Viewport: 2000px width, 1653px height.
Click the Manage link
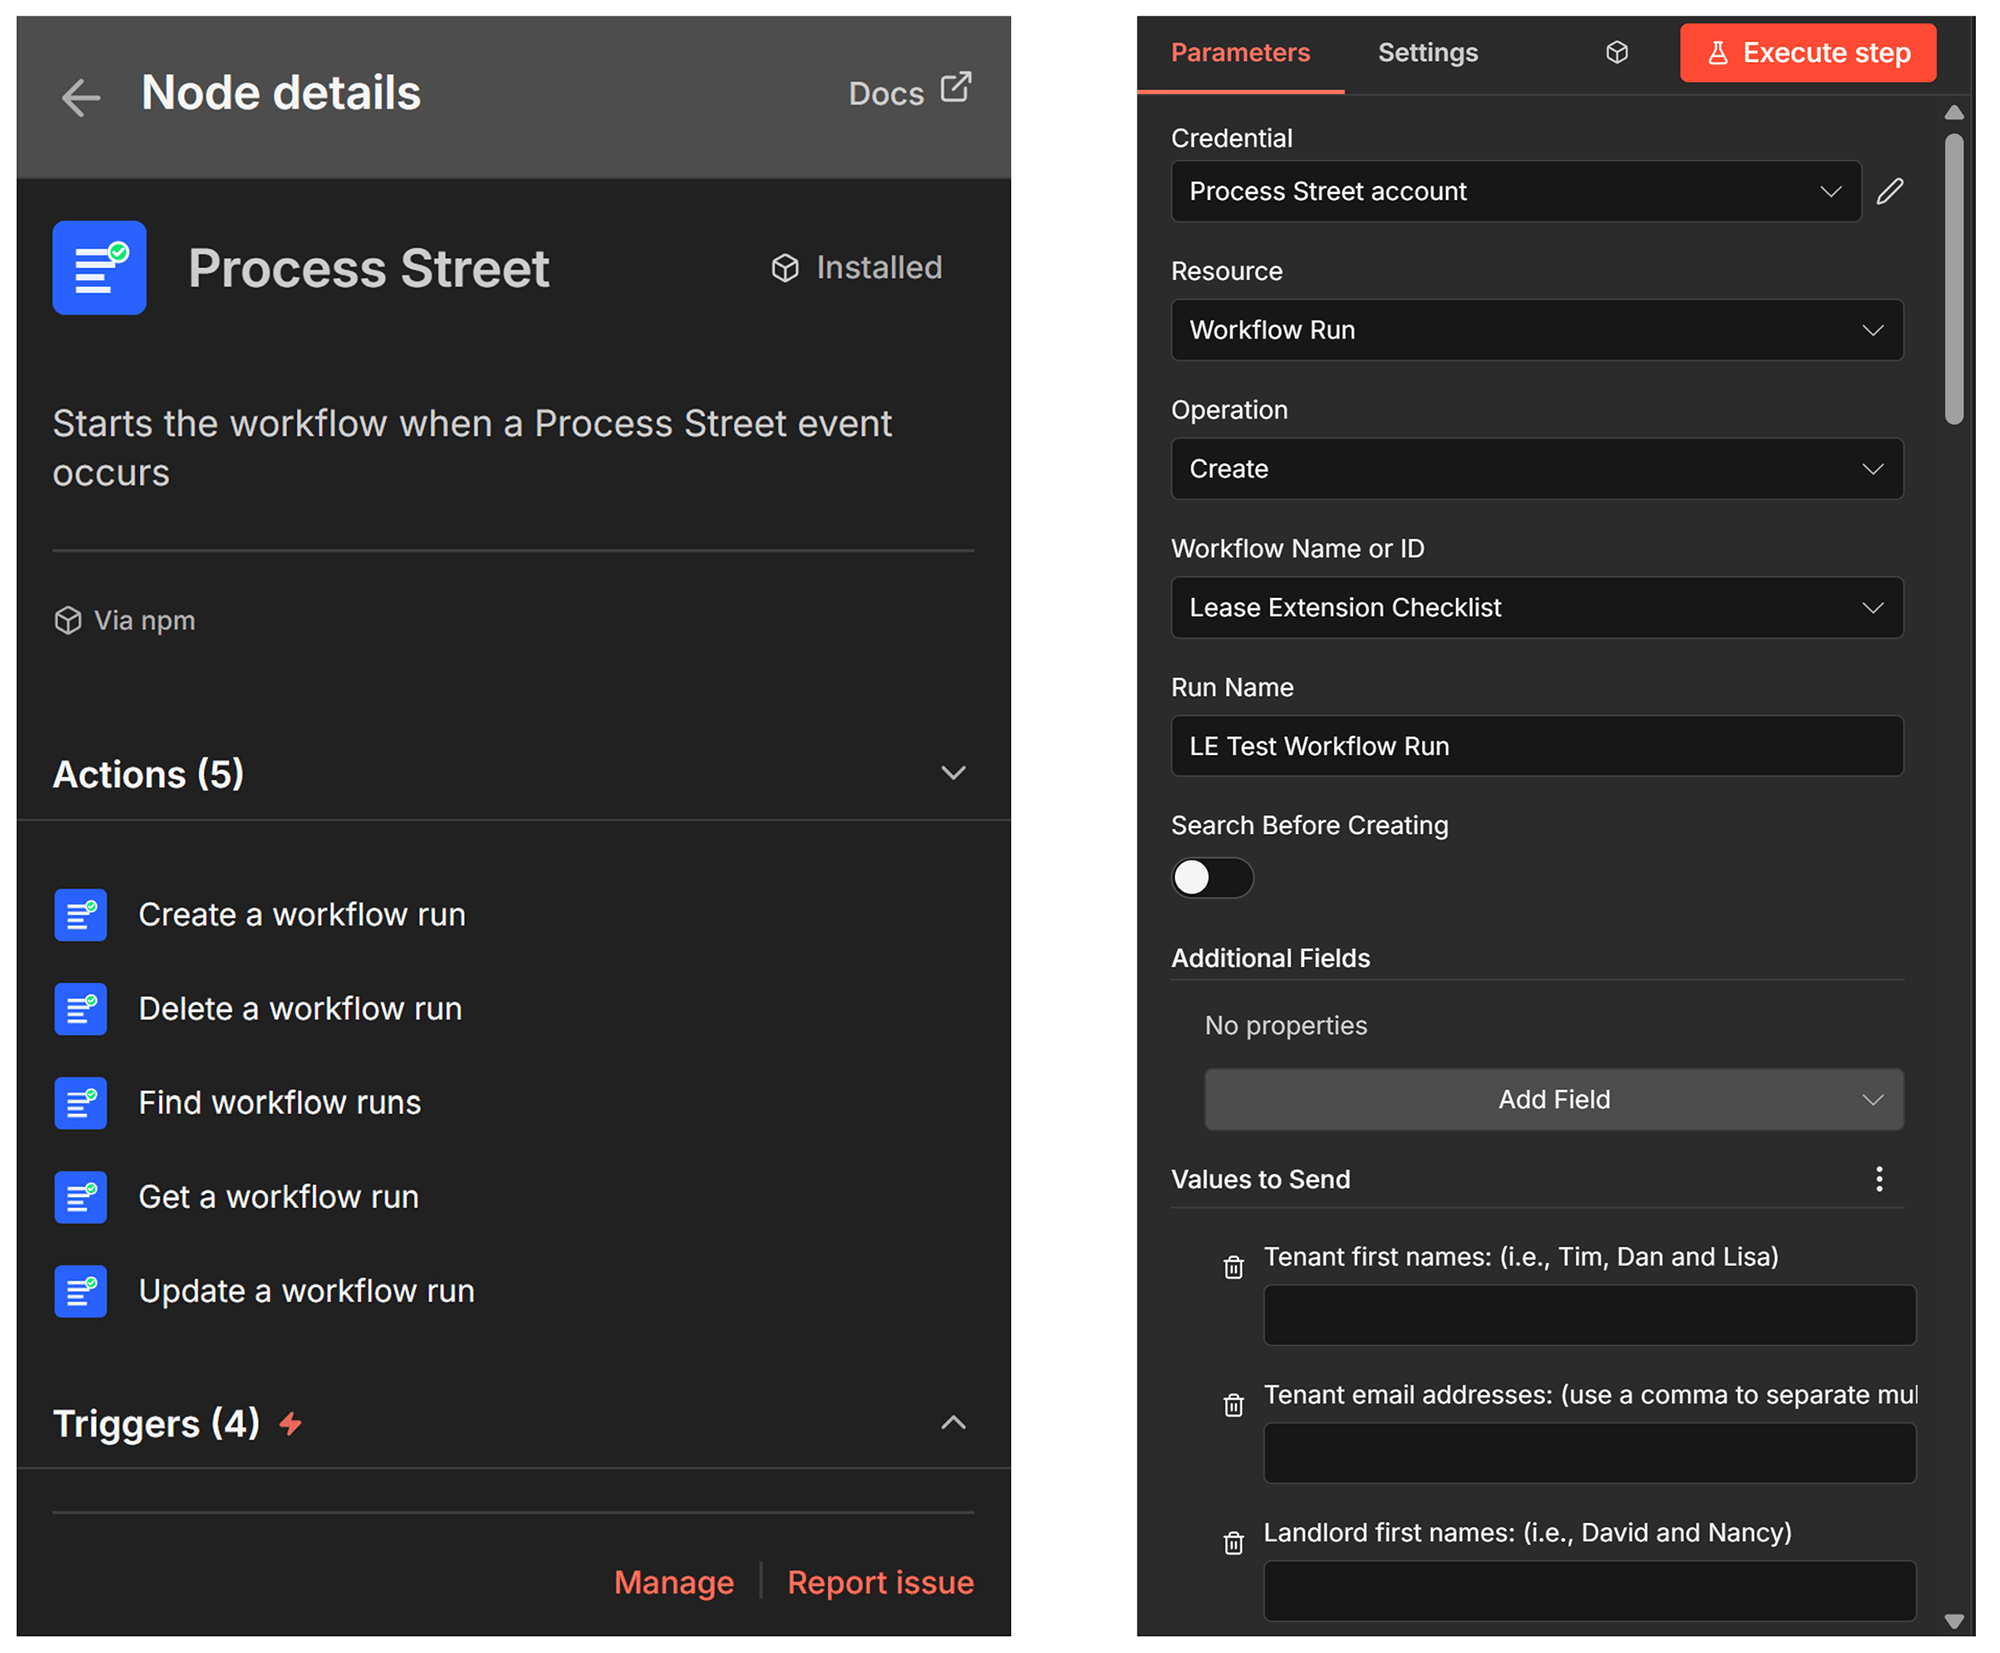coord(674,1582)
